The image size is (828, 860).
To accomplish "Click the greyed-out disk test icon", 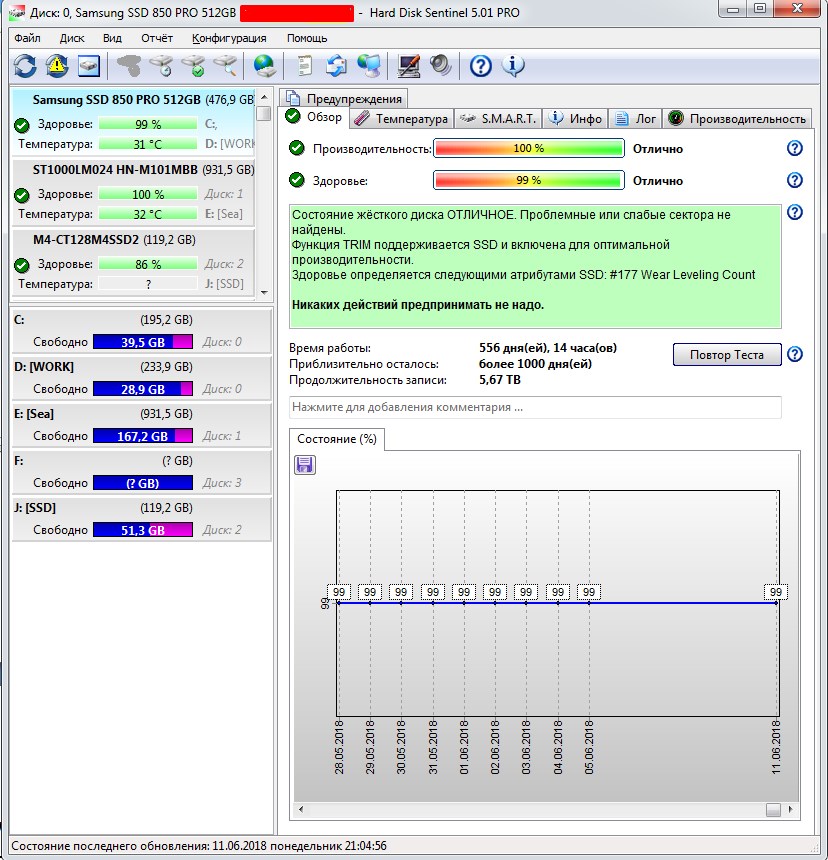I will [x=129, y=66].
